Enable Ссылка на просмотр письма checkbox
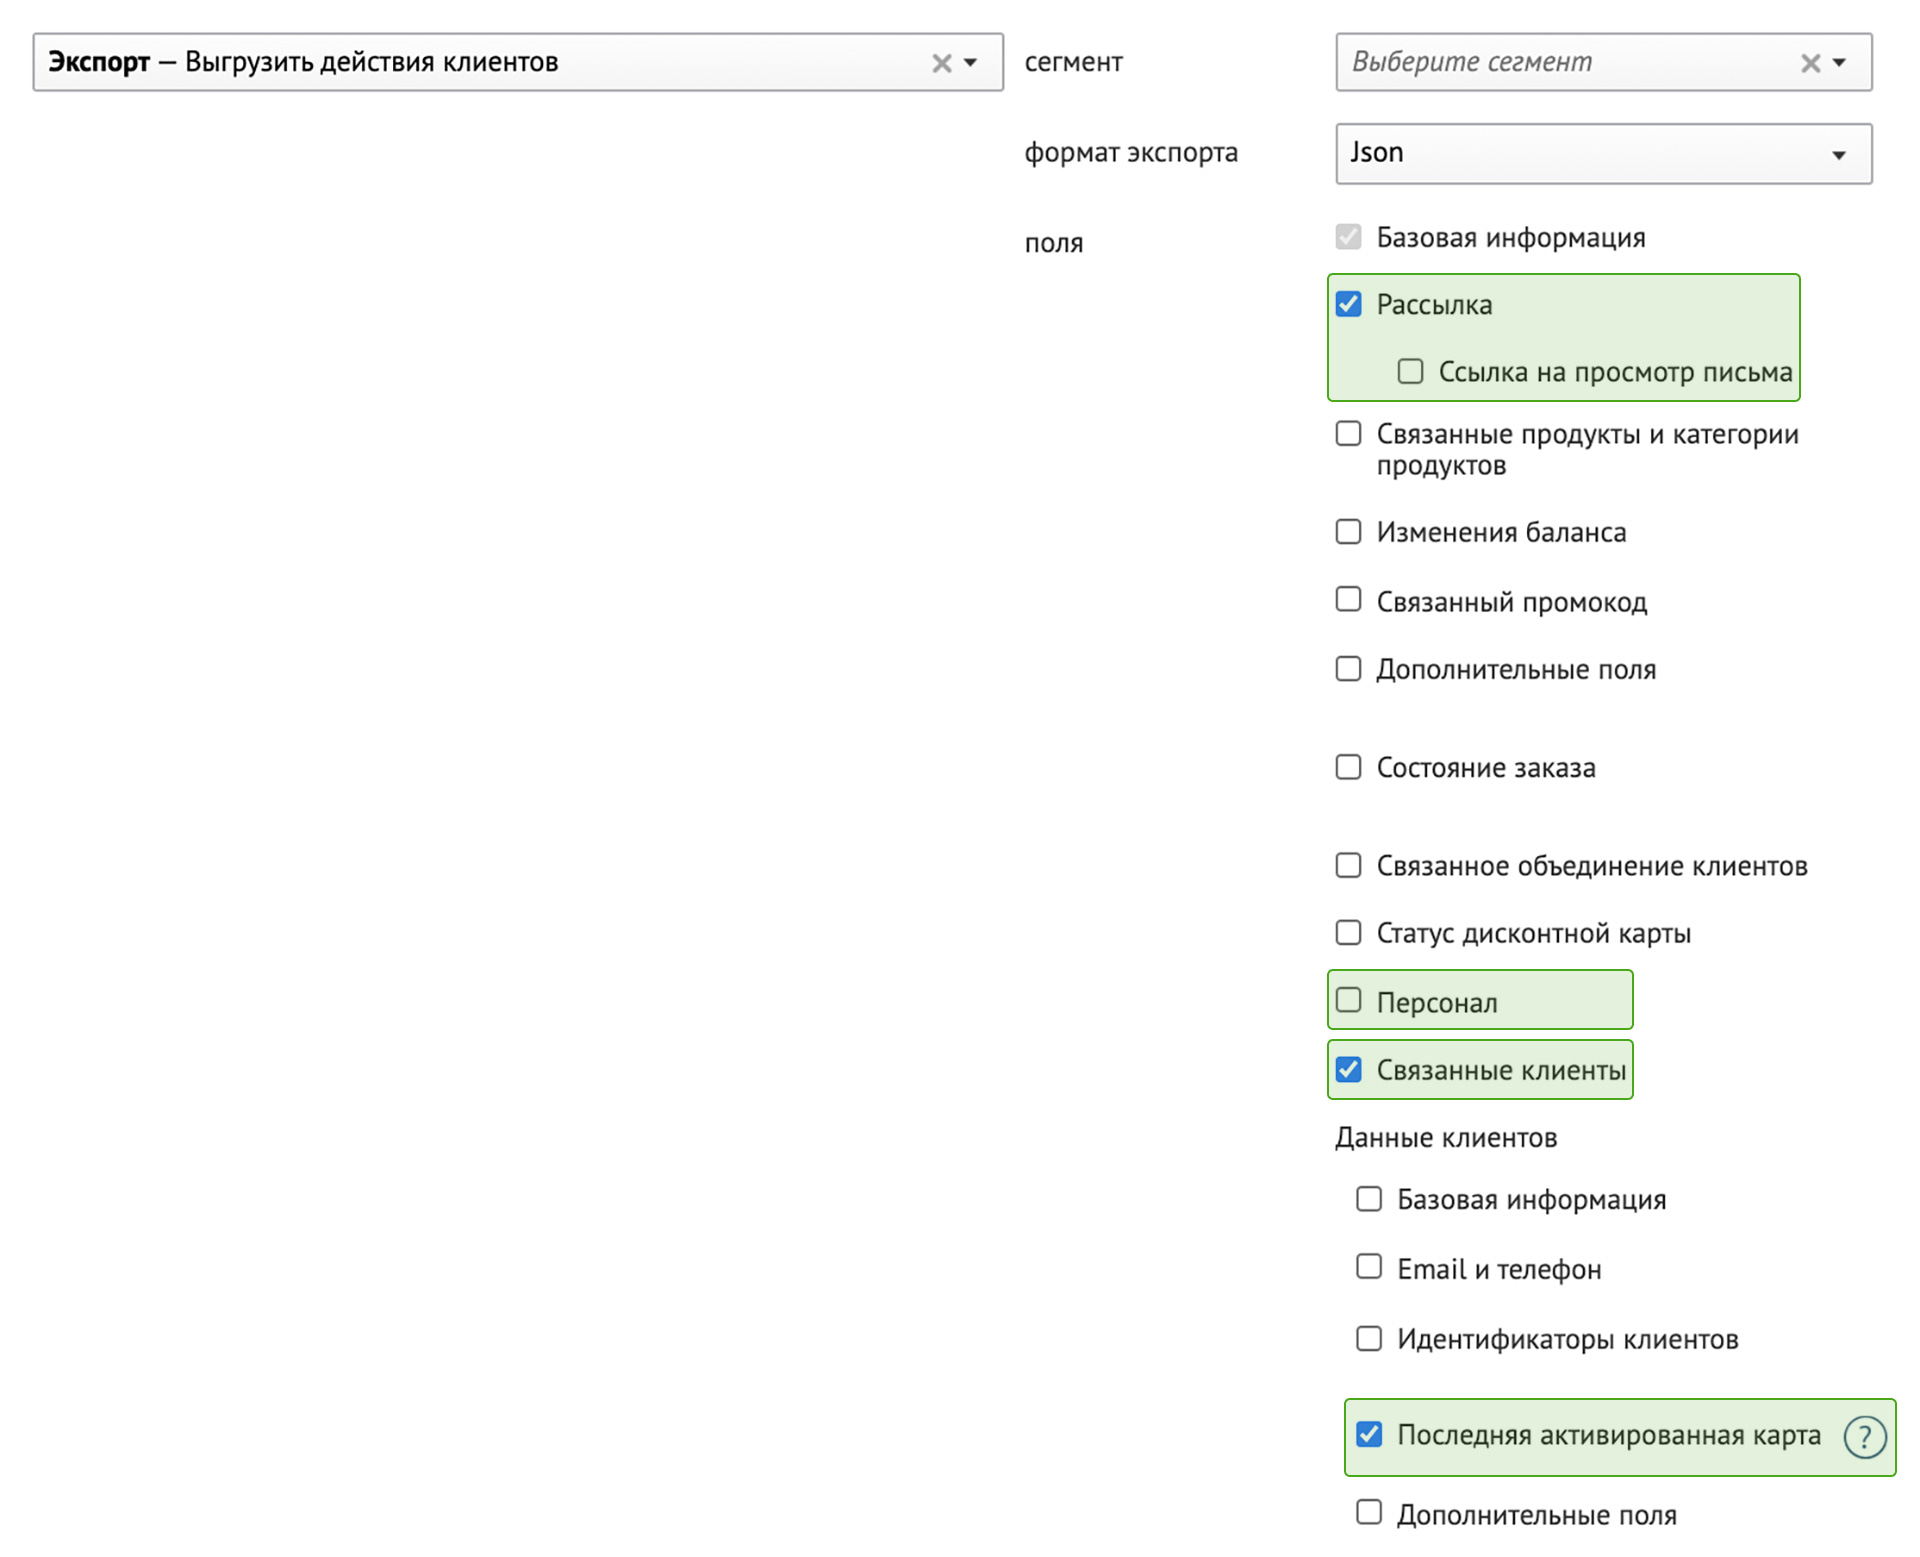This screenshot has width=1920, height=1557. click(1411, 371)
